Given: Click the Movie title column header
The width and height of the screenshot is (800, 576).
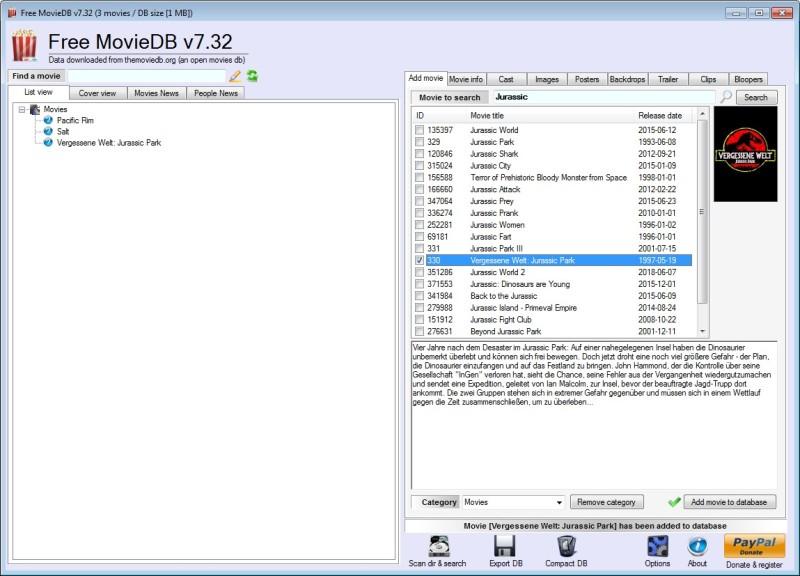Looking at the screenshot, I should point(487,116).
